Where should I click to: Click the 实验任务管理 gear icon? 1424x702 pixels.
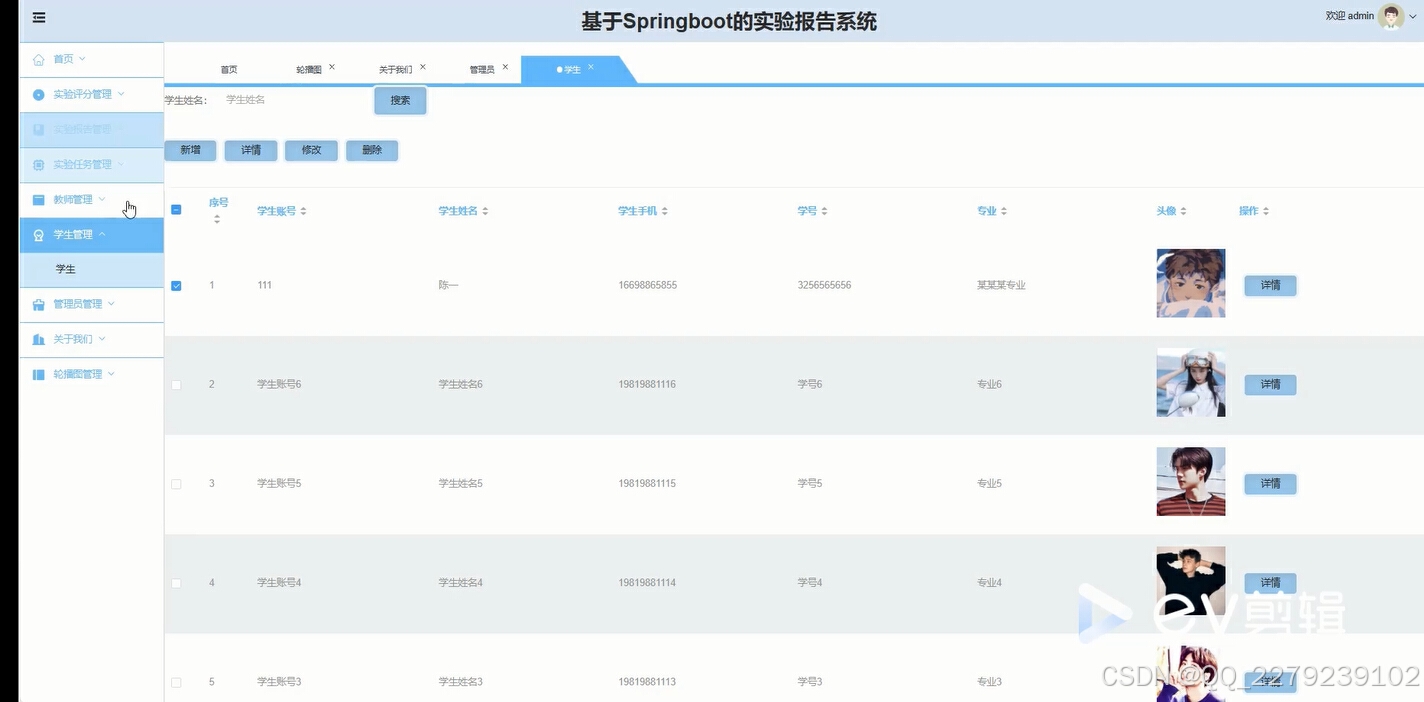click(38, 164)
